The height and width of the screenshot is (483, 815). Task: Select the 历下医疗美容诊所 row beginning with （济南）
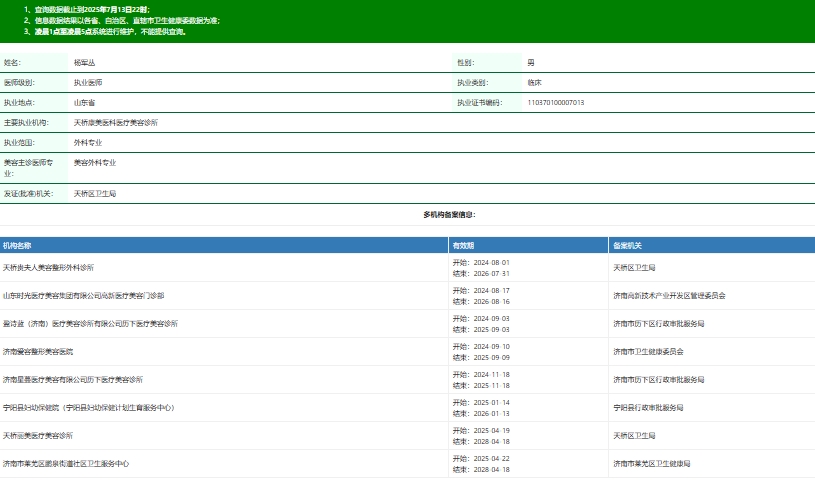pyautogui.click(x=90, y=324)
